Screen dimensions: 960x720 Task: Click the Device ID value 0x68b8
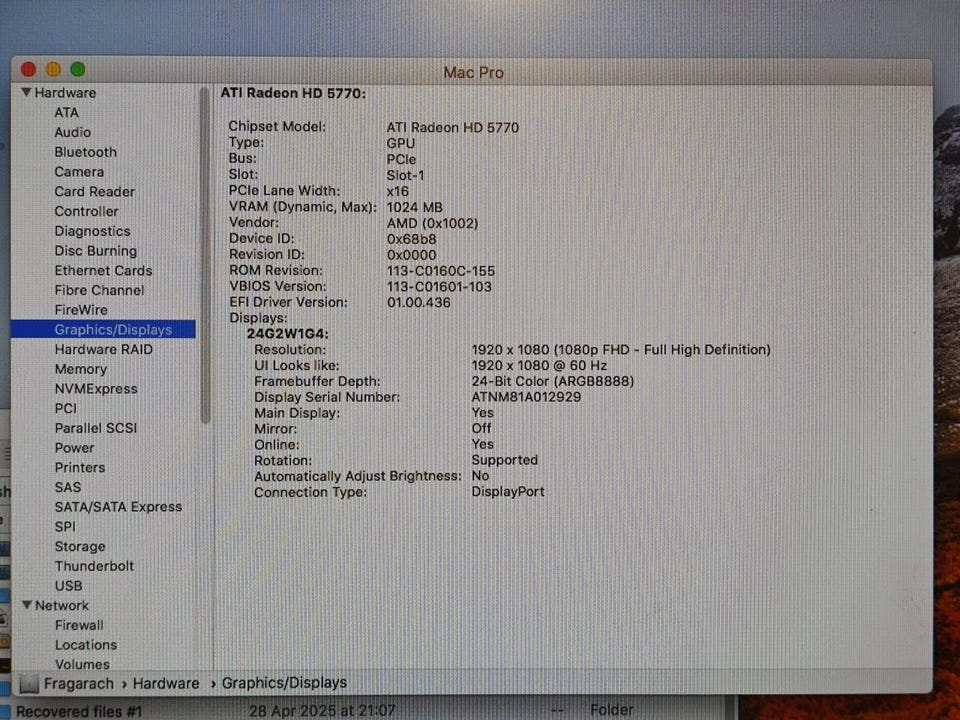click(411, 239)
